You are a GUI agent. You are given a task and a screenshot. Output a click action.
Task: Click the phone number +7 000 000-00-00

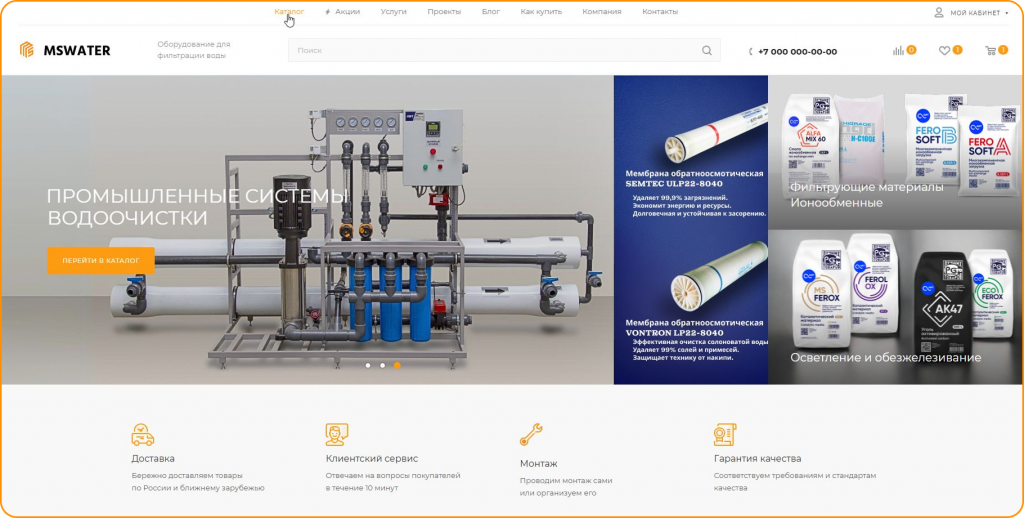[797, 52]
